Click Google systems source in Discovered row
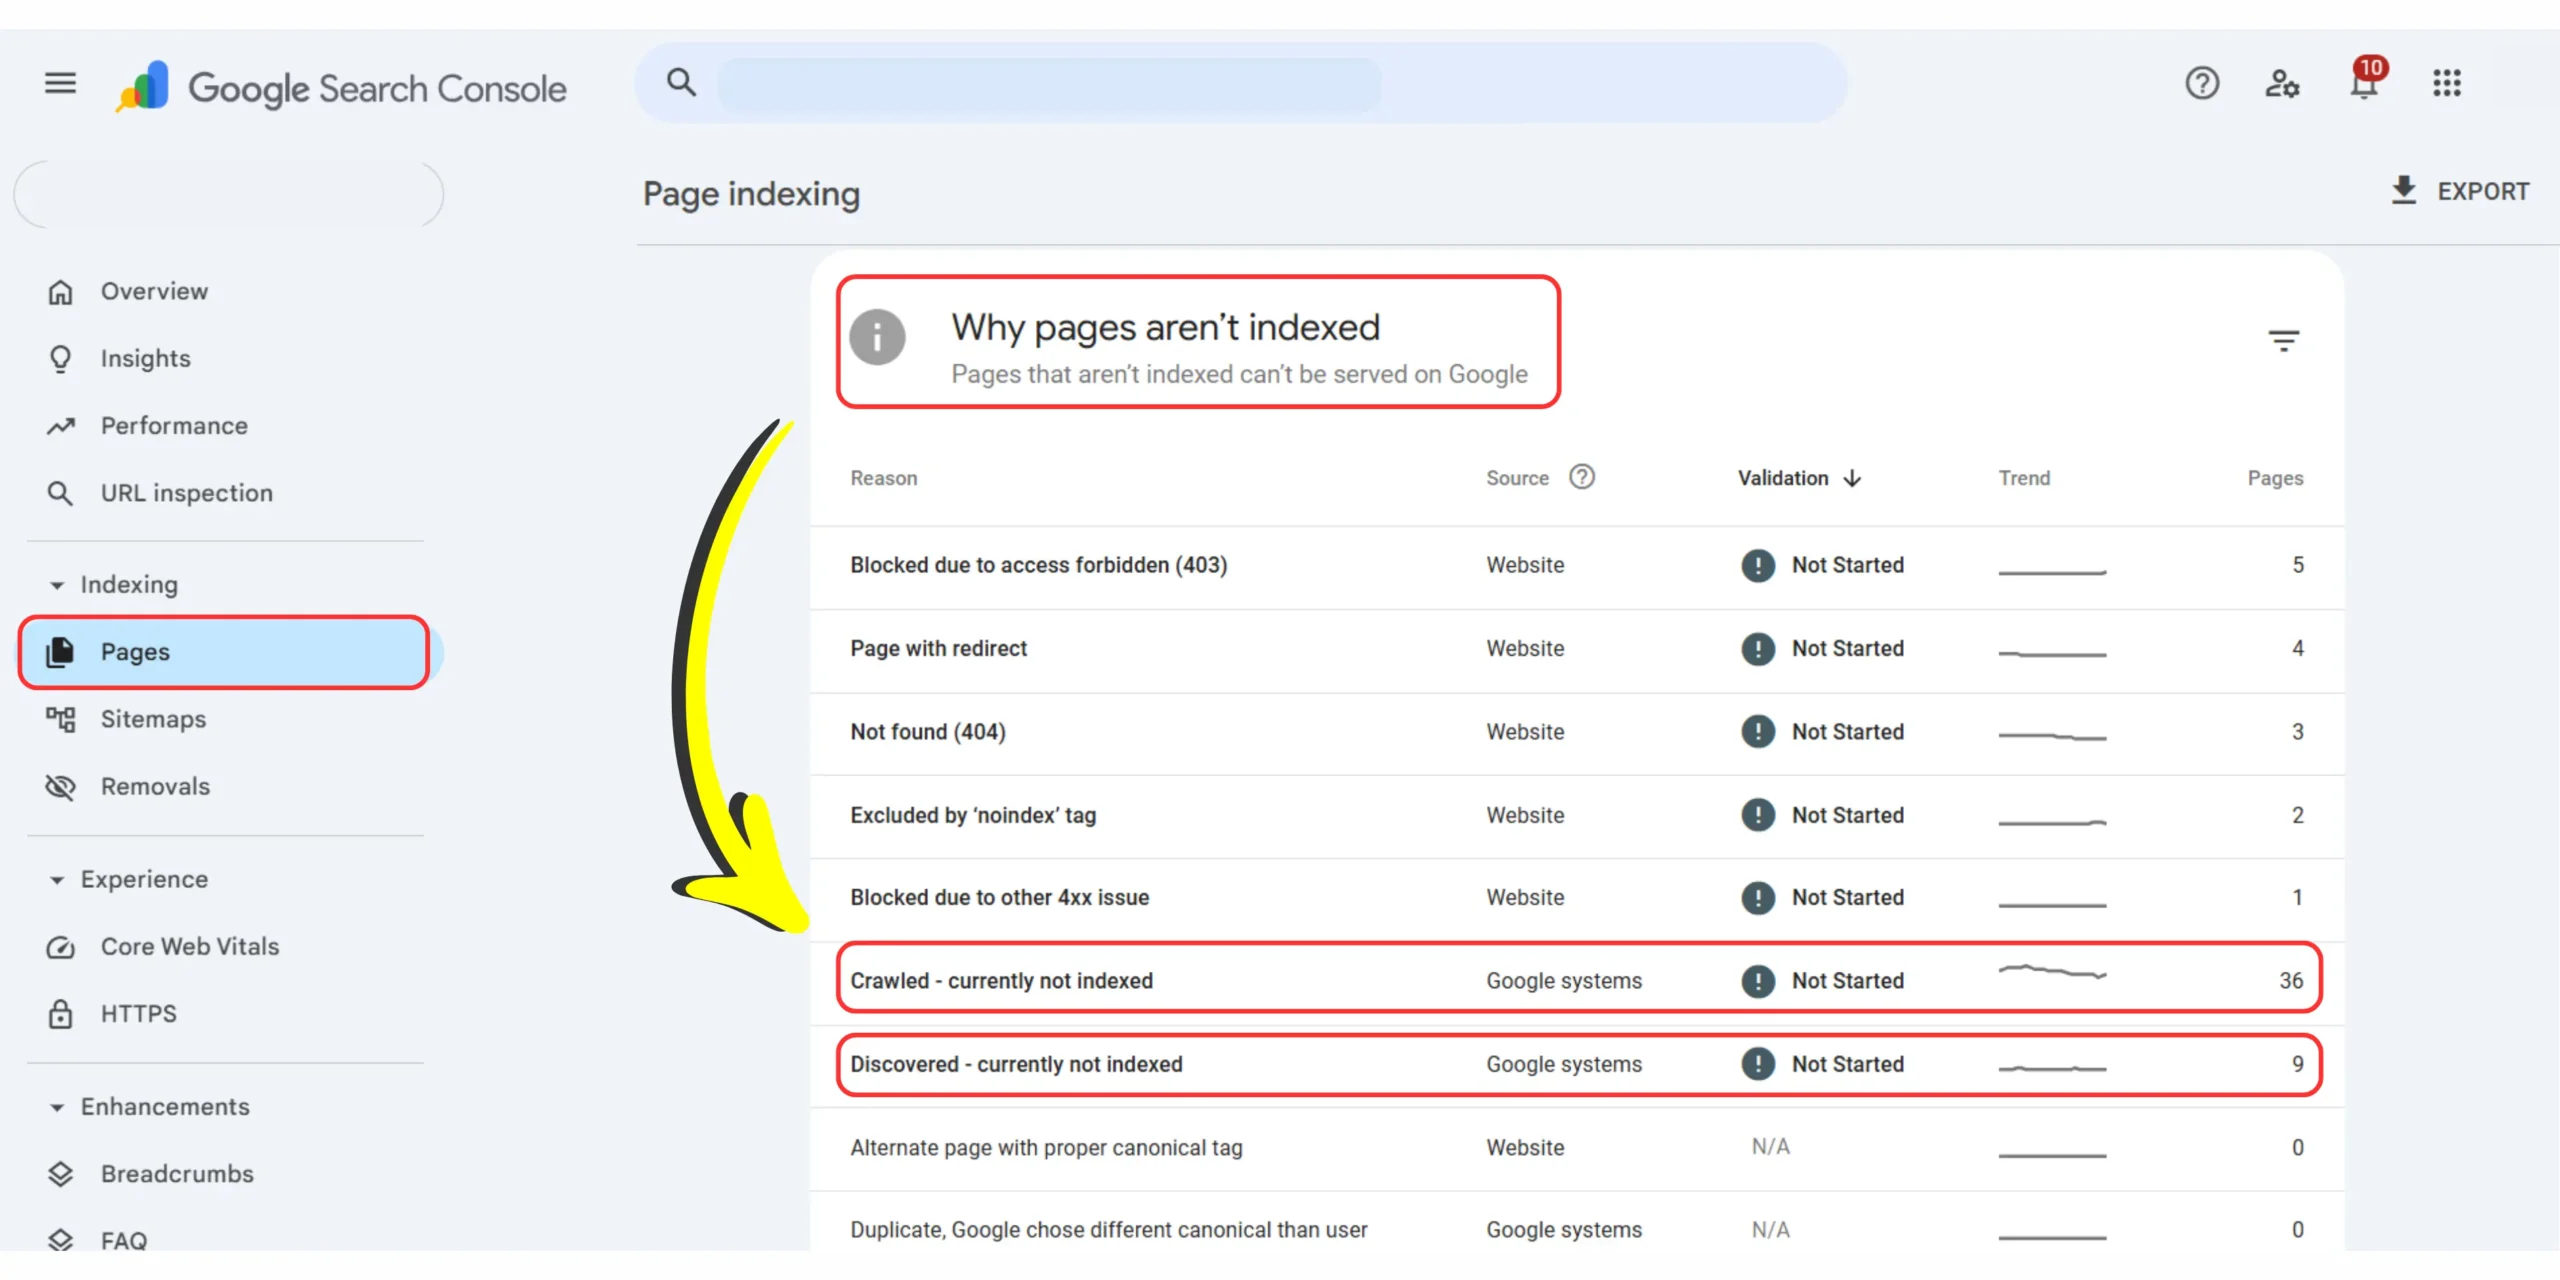The height and width of the screenshot is (1280, 2560). [1564, 1064]
